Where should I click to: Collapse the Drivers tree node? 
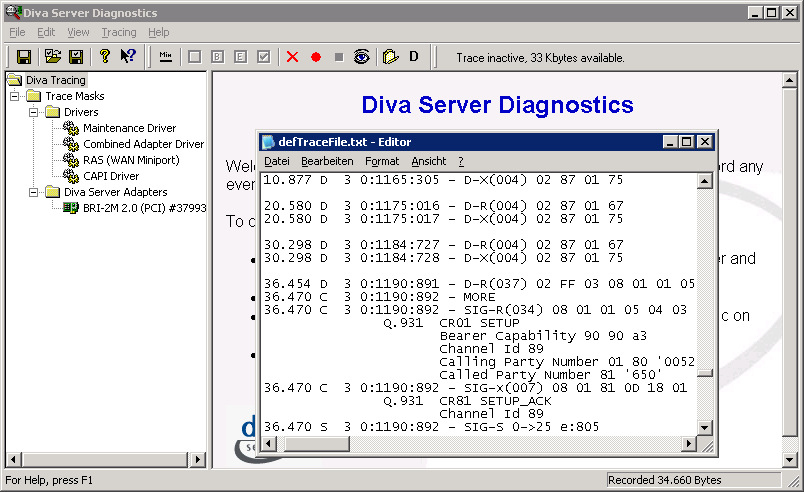33,112
